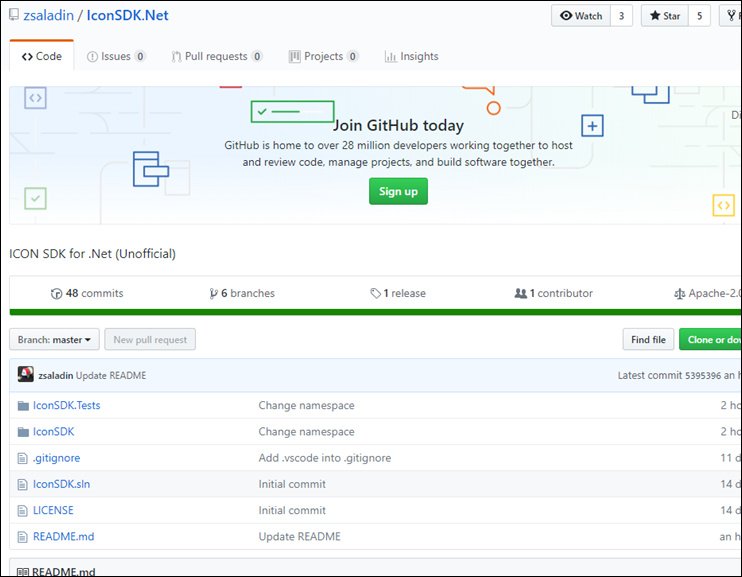Click the contributors people icon

pos(521,293)
